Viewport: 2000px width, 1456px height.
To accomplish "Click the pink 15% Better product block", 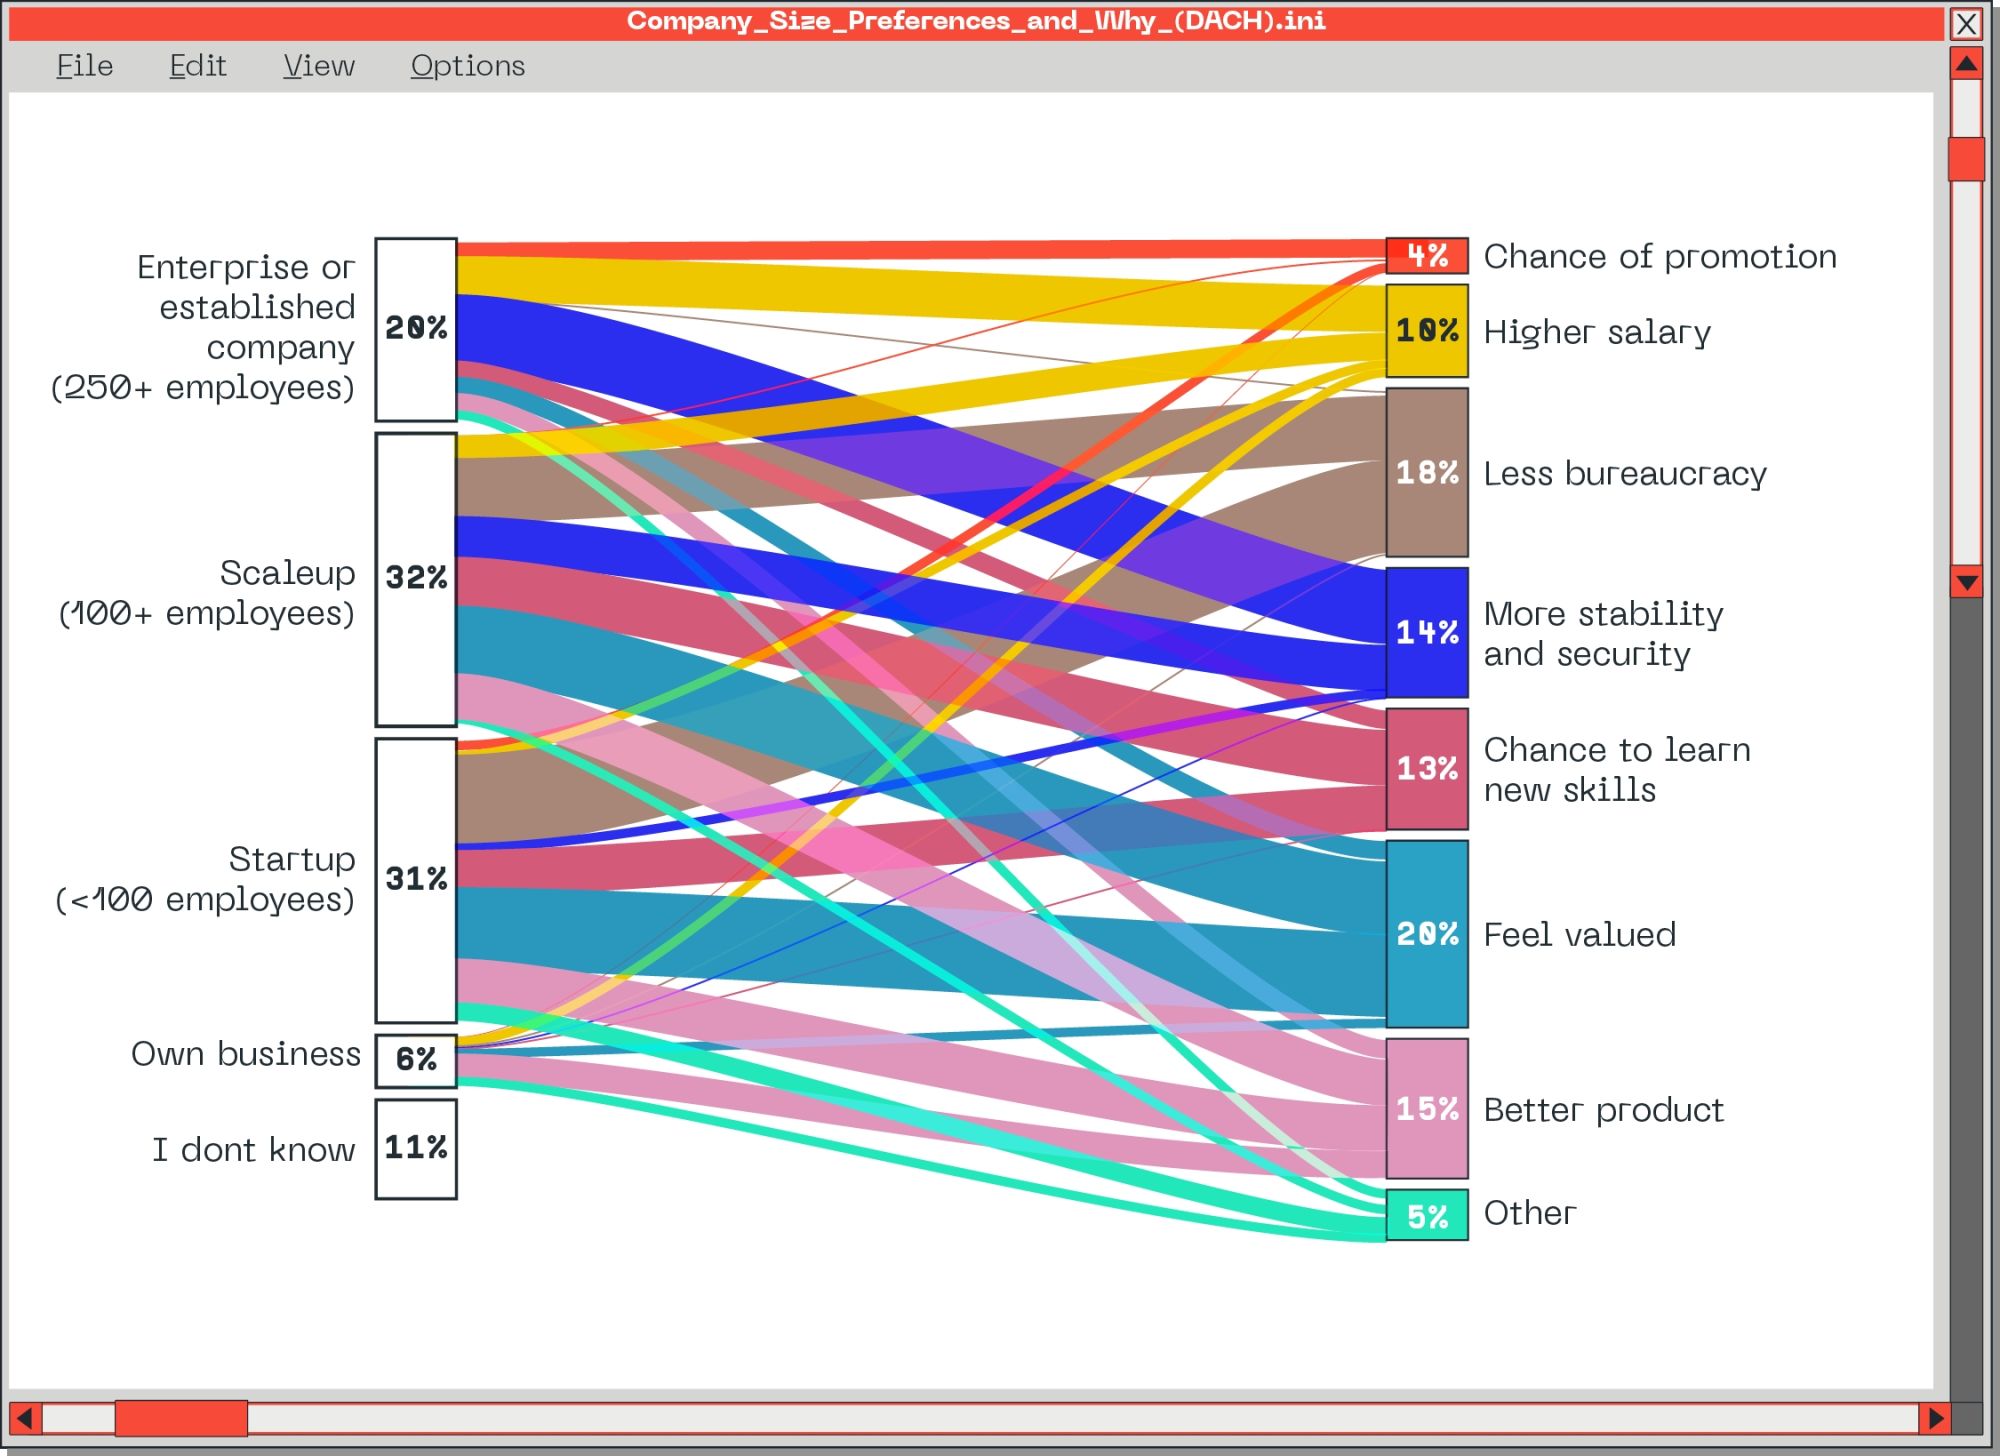I will click(x=1427, y=1108).
